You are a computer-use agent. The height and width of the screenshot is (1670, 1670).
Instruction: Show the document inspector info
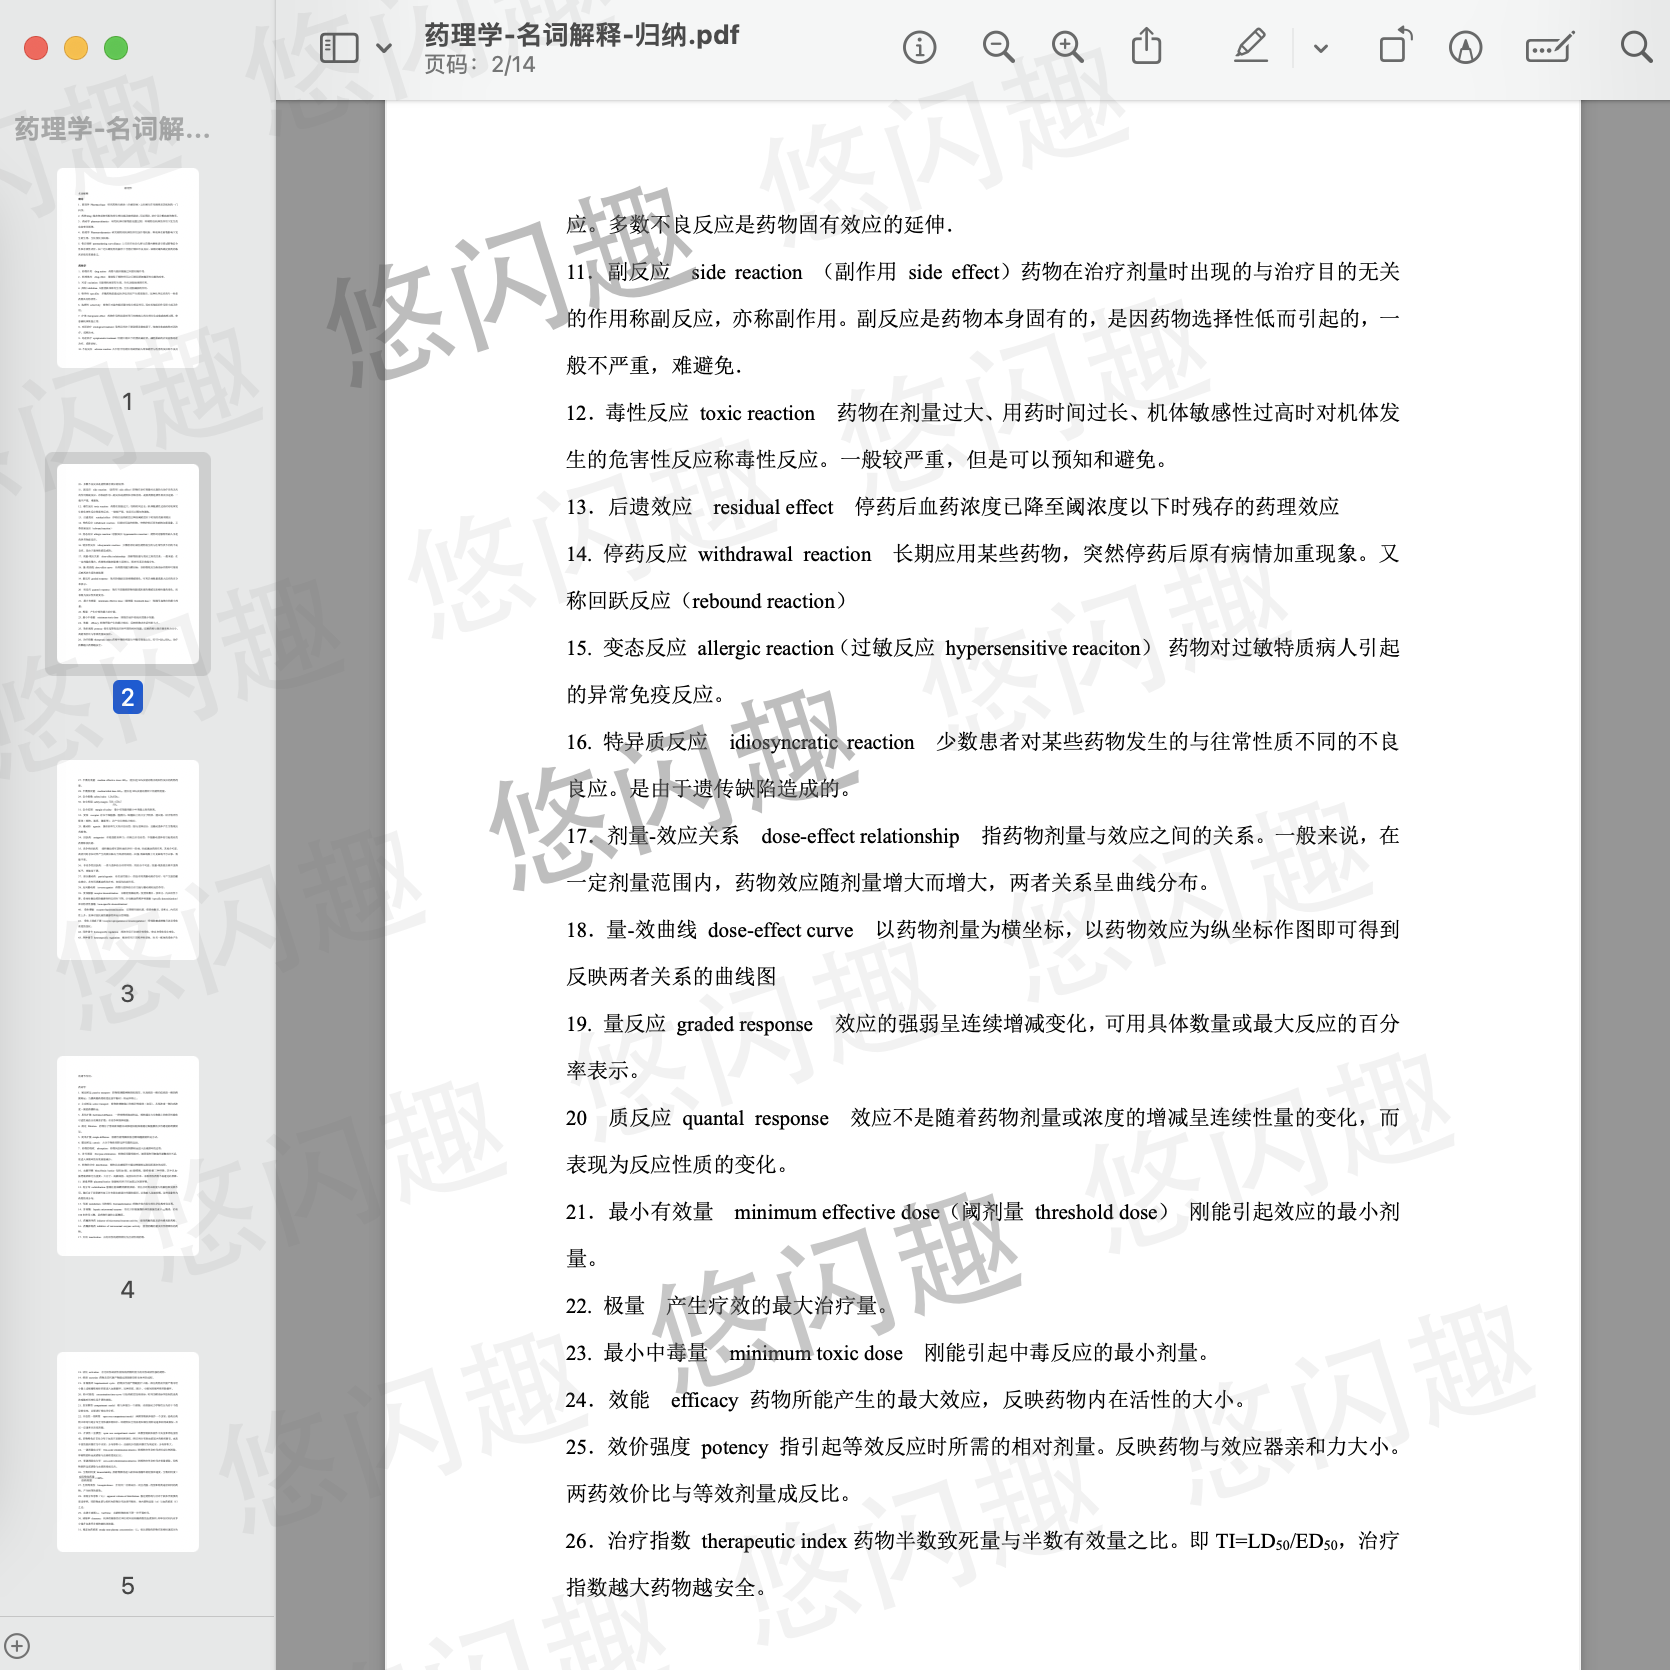pyautogui.click(x=919, y=48)
